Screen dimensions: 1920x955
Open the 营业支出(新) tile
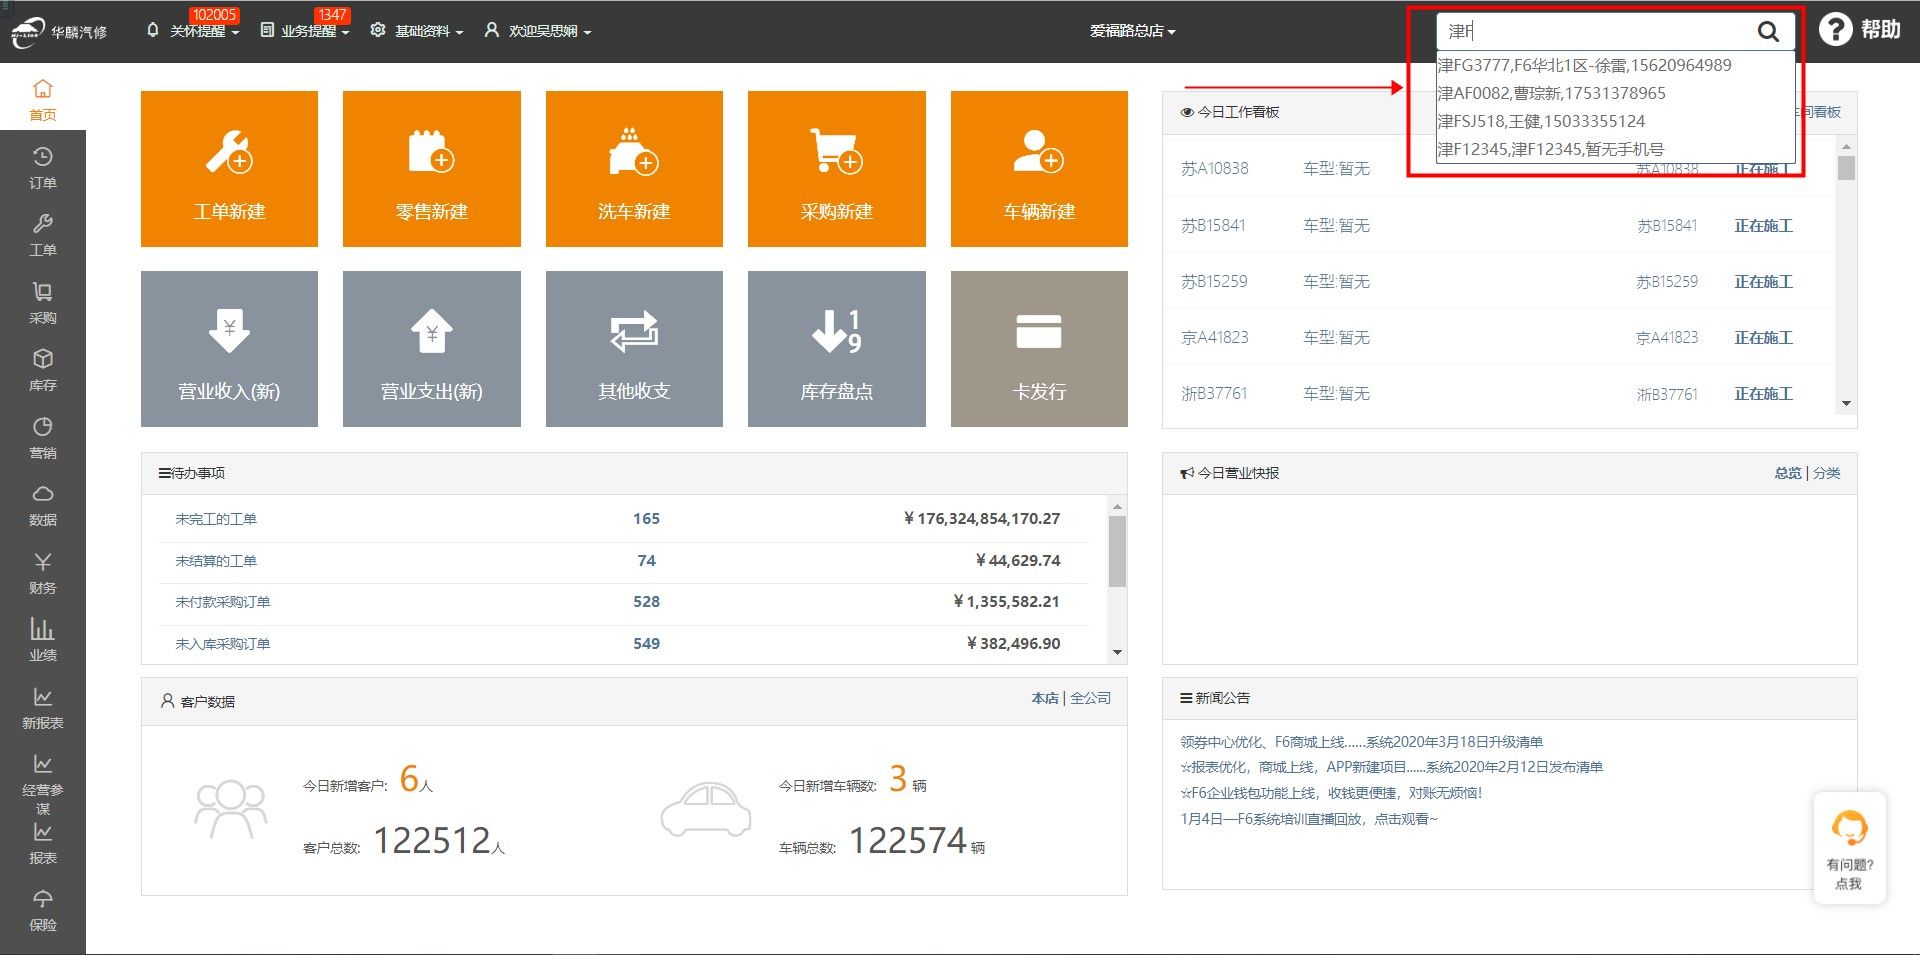coord(432,349)
